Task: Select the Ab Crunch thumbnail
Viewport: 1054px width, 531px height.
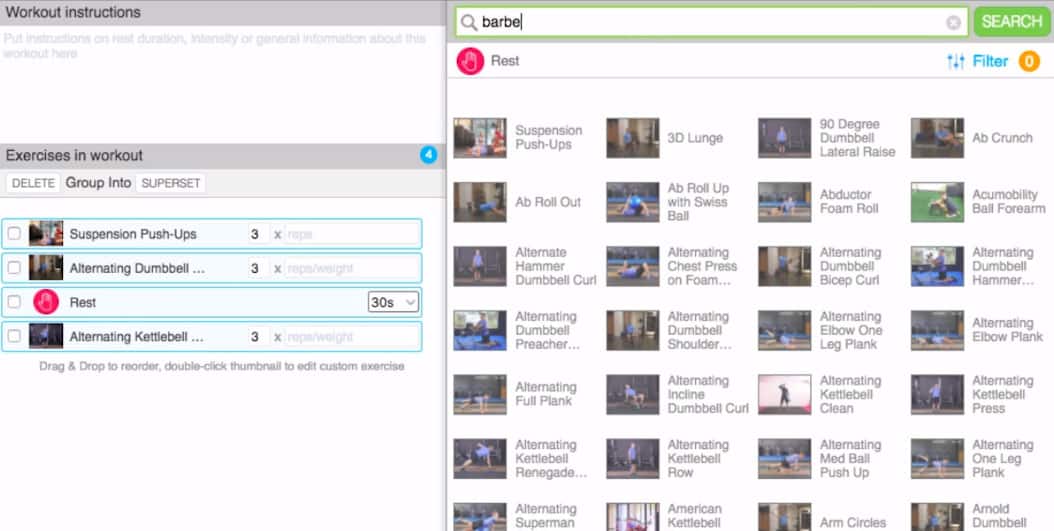Action: (937, 138)
